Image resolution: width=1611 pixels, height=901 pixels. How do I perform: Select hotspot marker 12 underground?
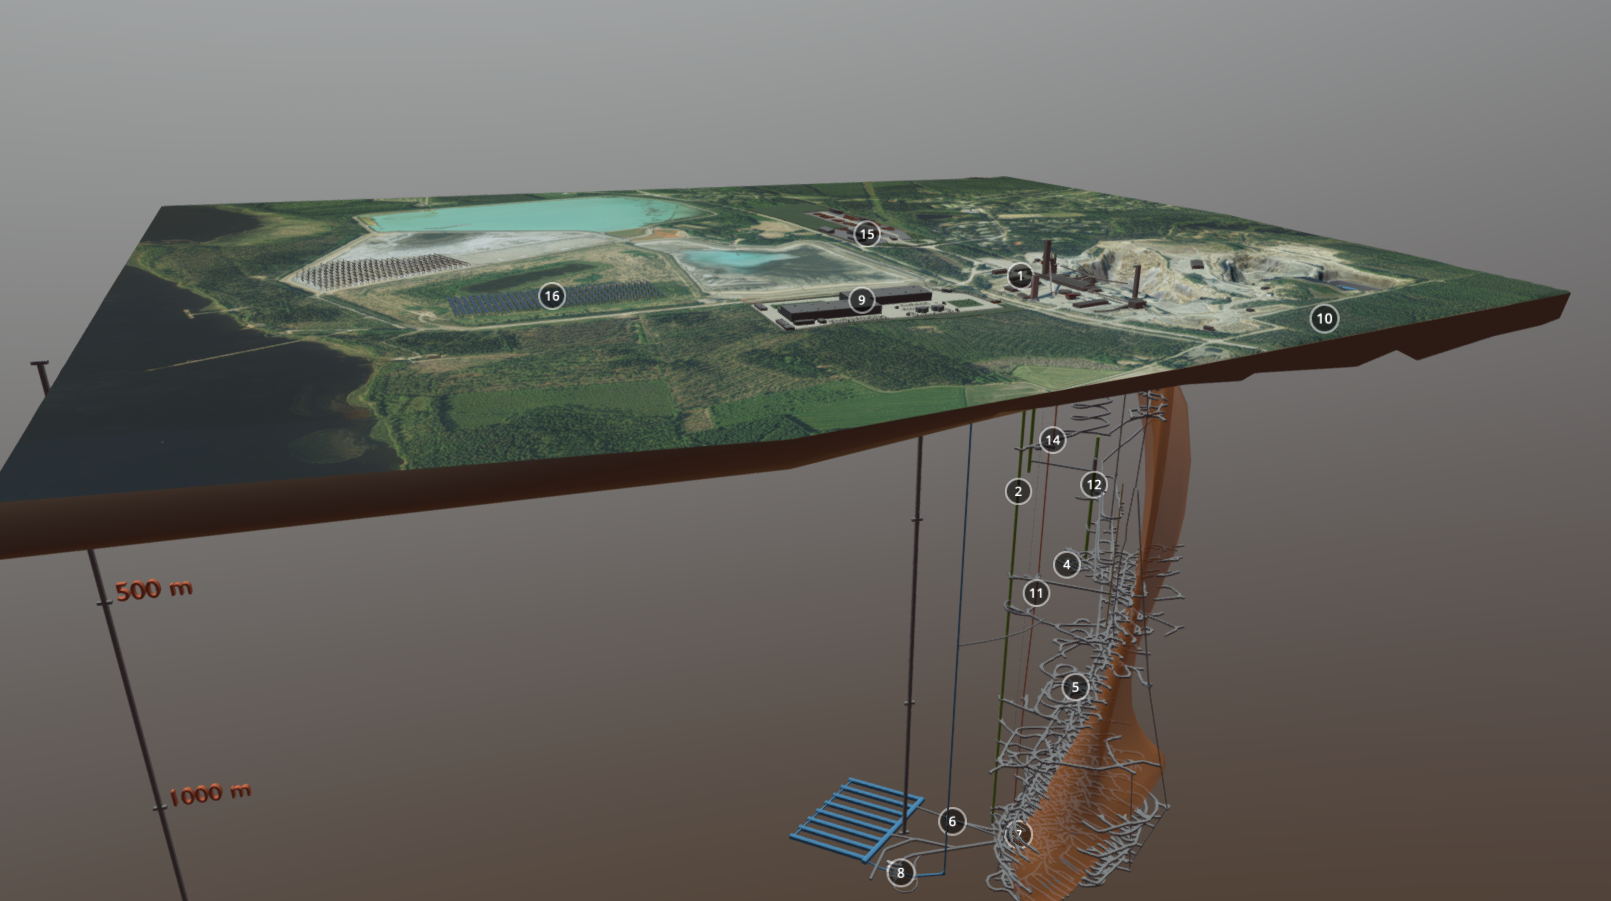click(1094, 485)
